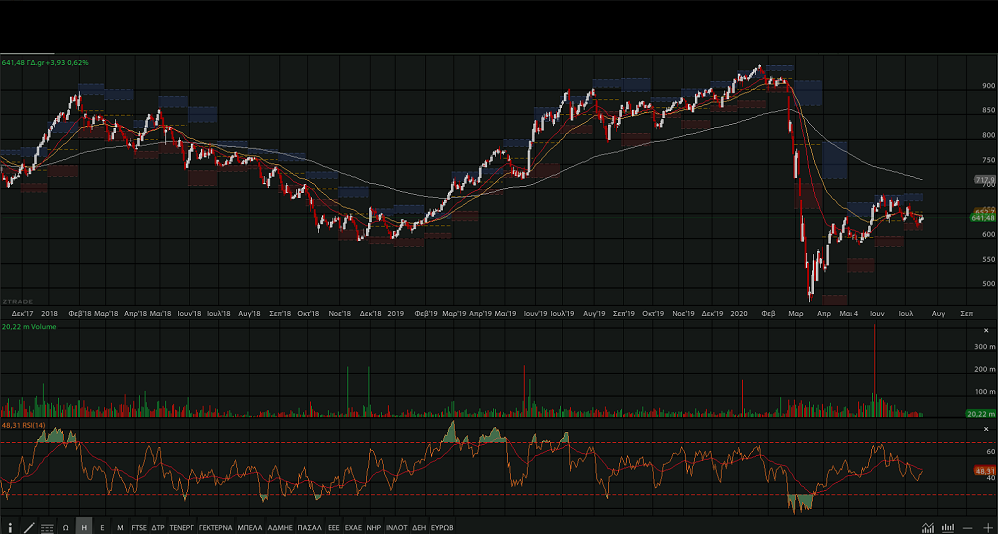The height and width of the screenshot is (534, 998).
Task: Toggle the H daily timeframe button
Action: 85,526
